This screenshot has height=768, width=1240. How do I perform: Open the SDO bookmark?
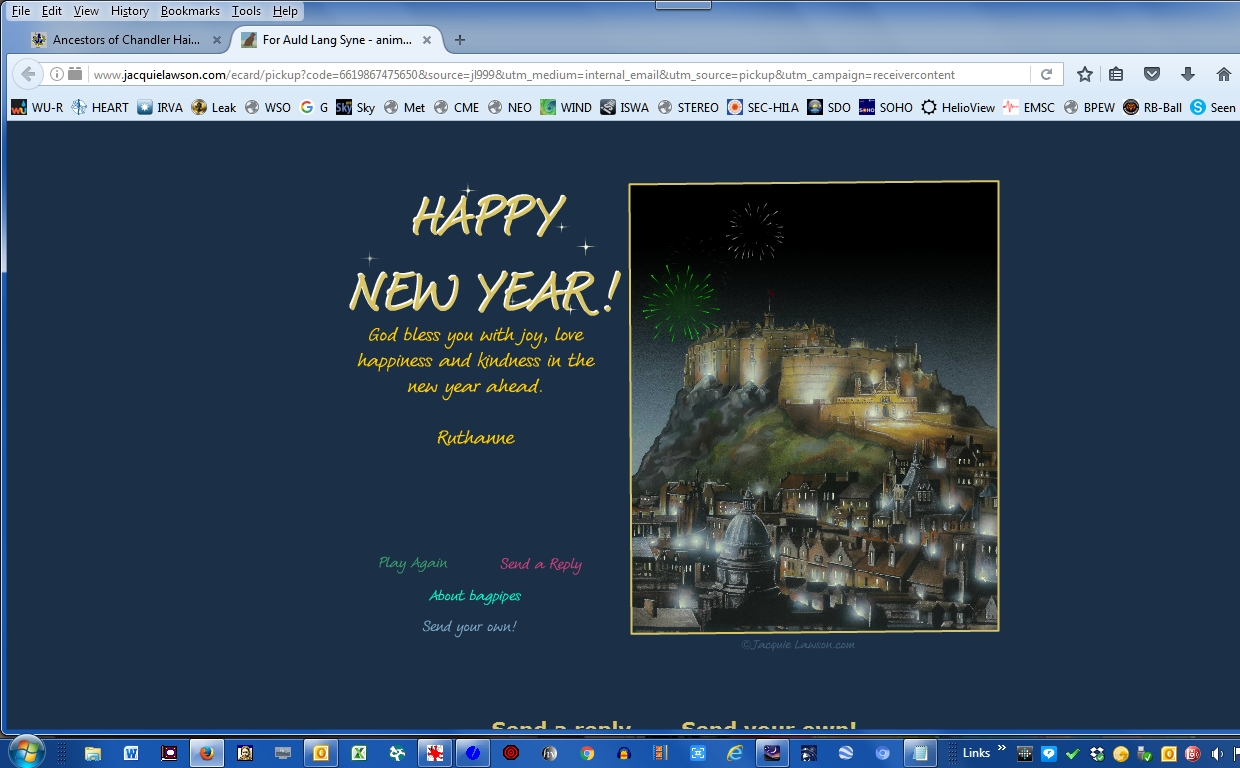pos(829,107)
